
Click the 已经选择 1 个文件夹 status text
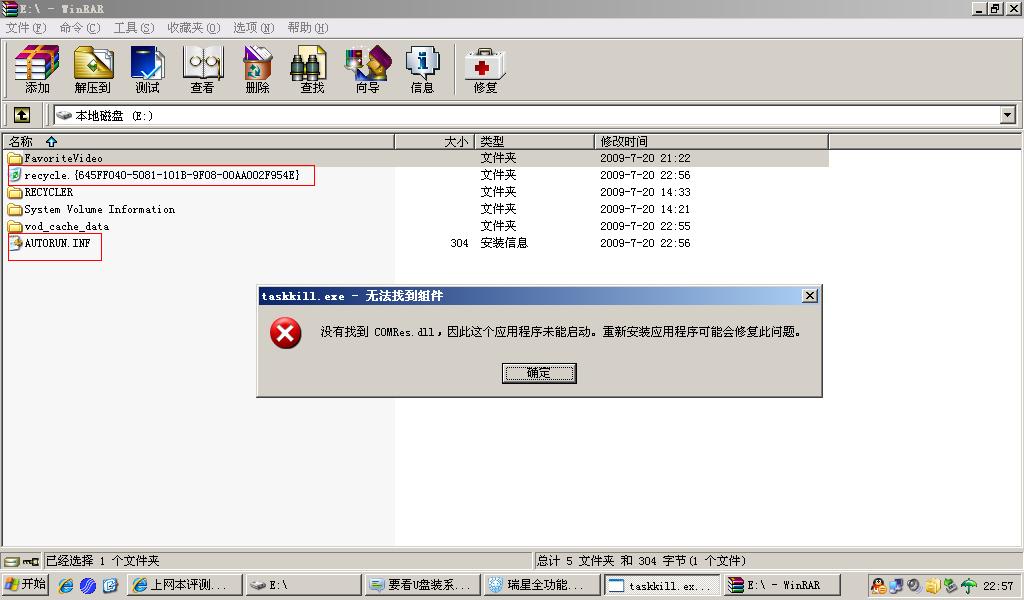[x=102, y=561]
